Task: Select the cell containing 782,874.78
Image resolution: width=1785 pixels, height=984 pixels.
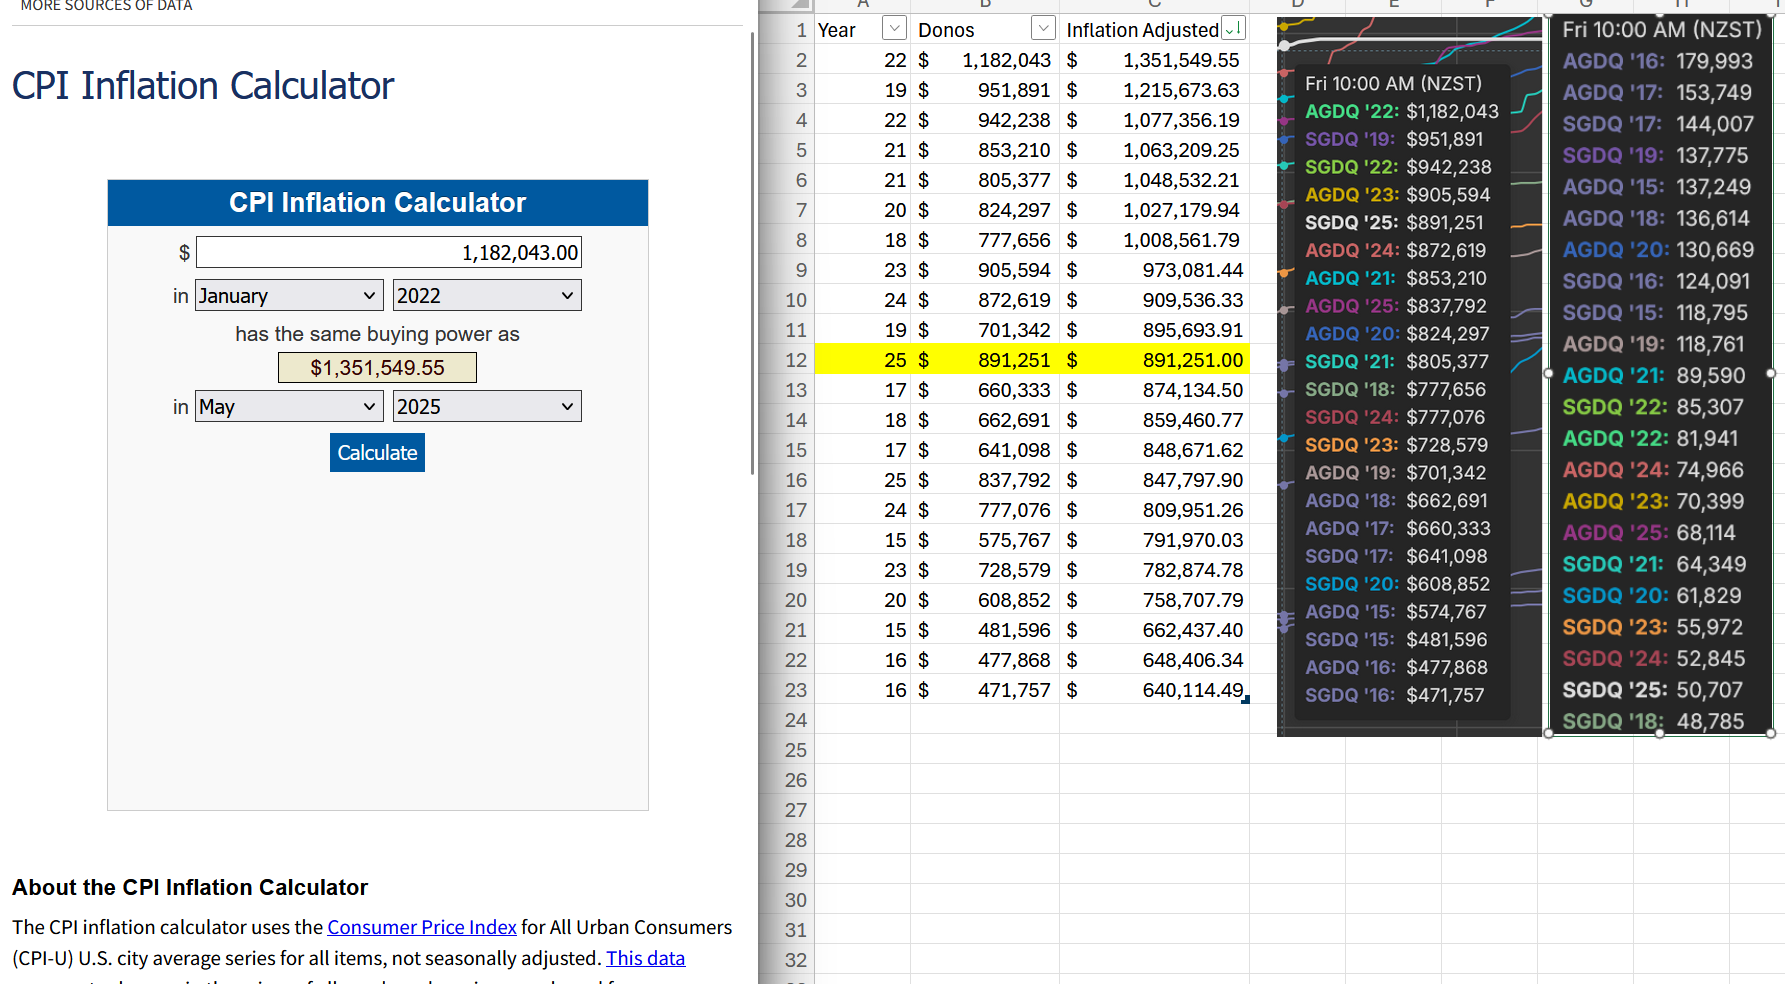Action: 1154,570
